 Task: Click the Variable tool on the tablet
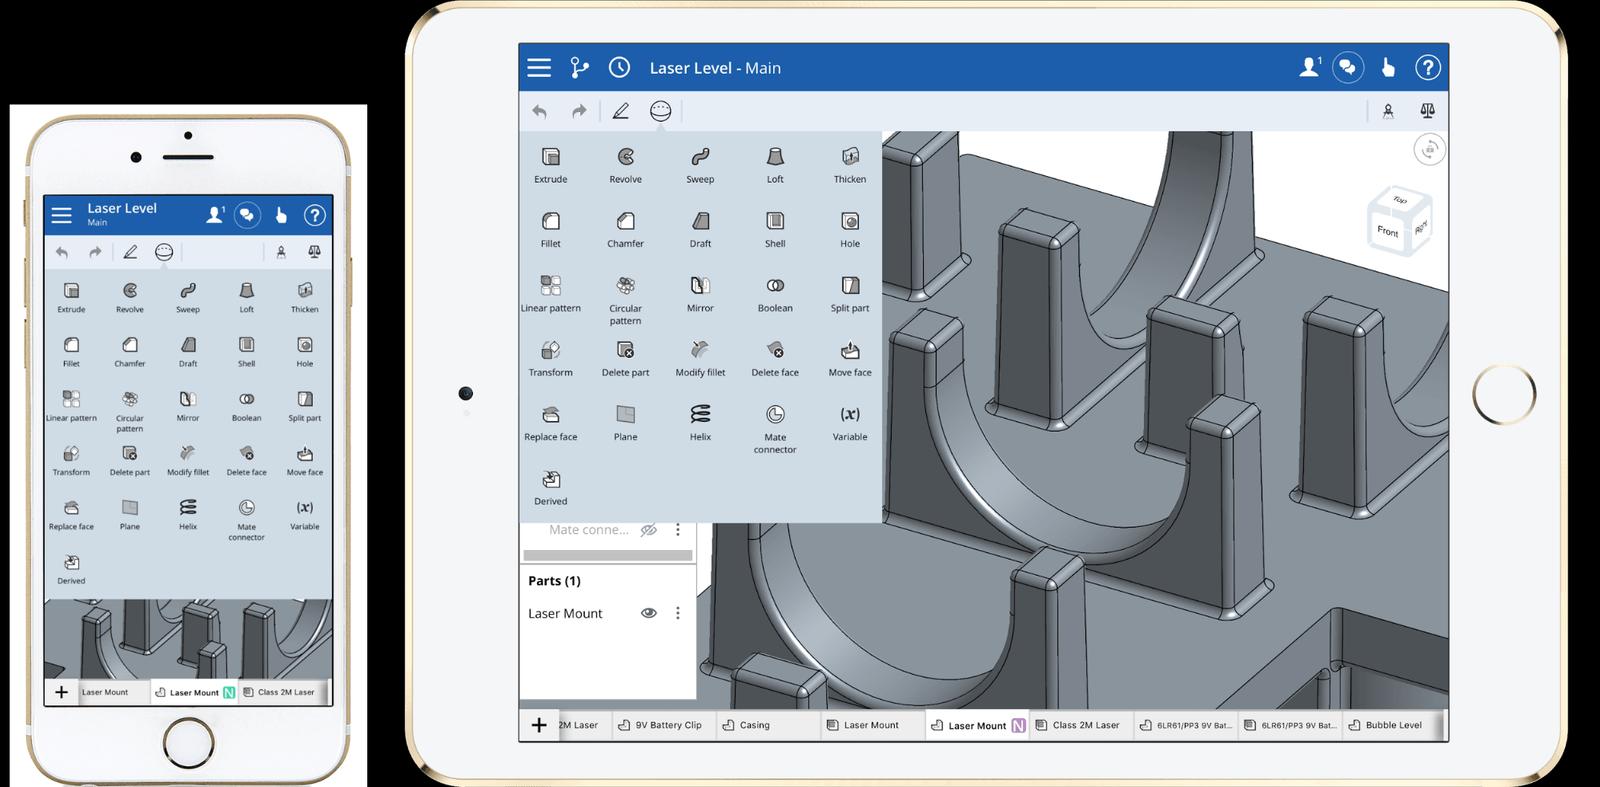point(849,420)
